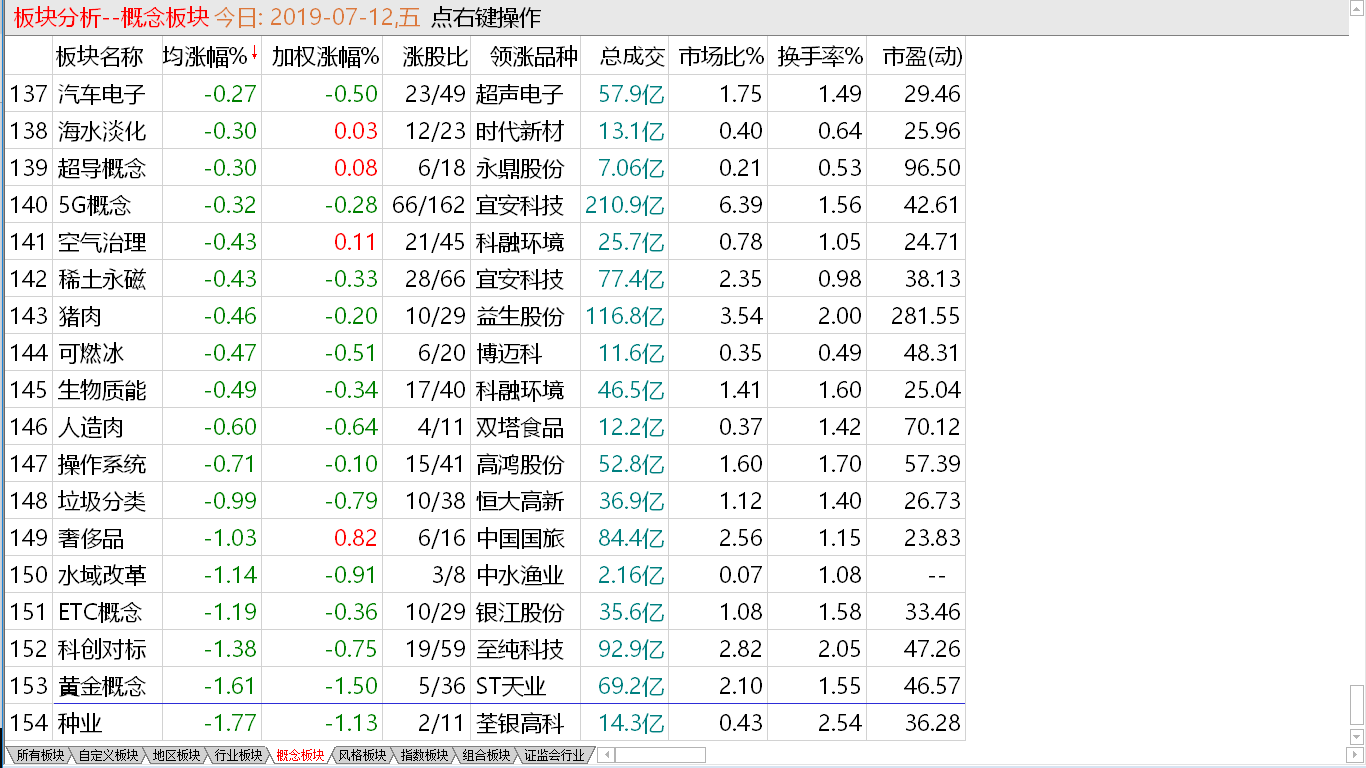Click leading stock 博迈科
The height and width of the screenshot is (768, 1366).
(x=509, y=353)
